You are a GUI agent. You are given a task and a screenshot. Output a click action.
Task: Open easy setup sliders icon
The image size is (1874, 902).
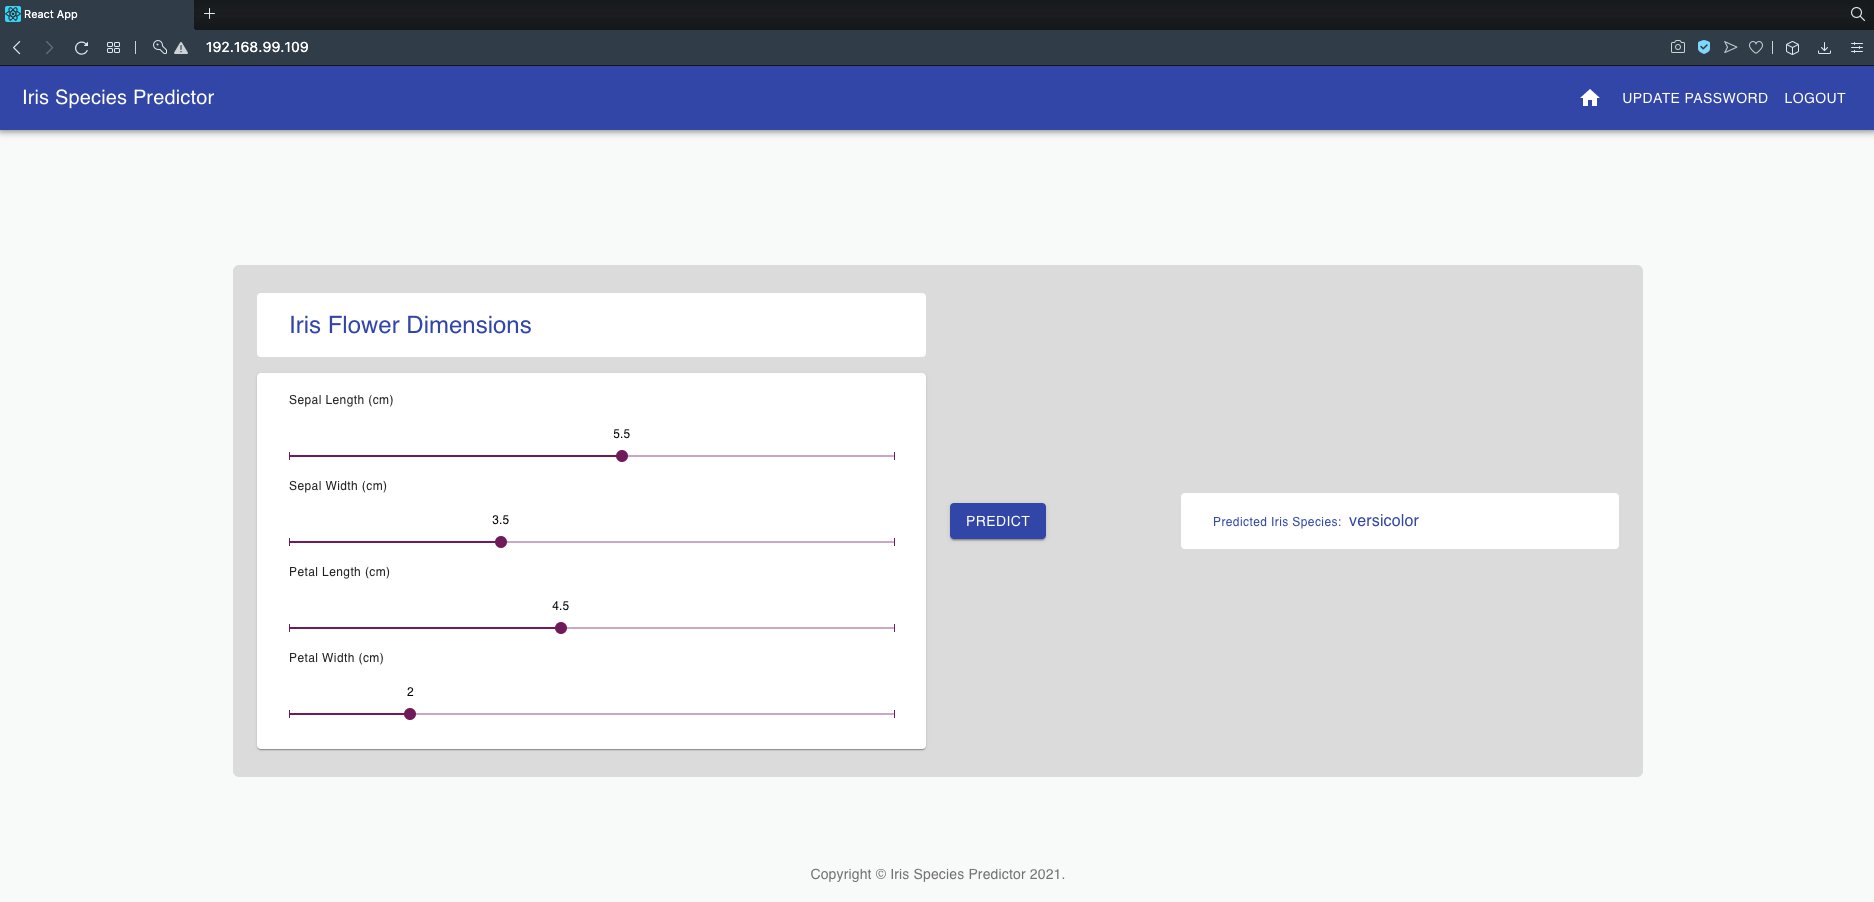(1856, 47)
